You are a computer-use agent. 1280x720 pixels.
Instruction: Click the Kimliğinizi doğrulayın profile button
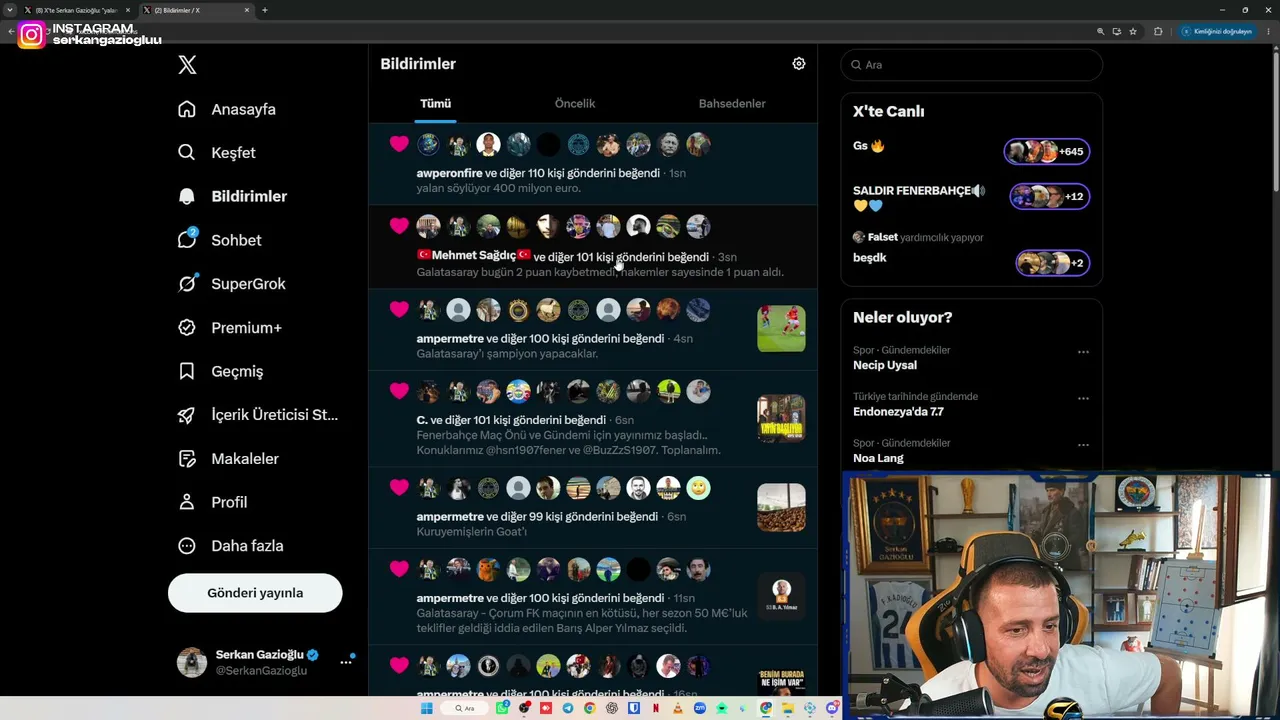pos(1217,31)
